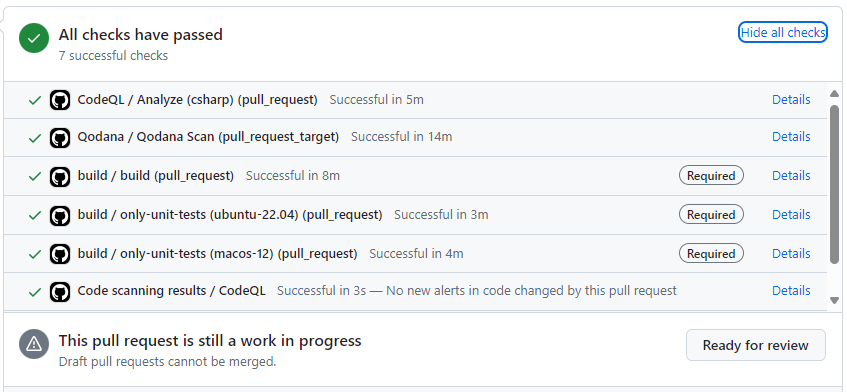Click GitHub icon for macos-12 unit tests
The height and width of the screenshot is (392, 847).
click(x=60, y=254)
